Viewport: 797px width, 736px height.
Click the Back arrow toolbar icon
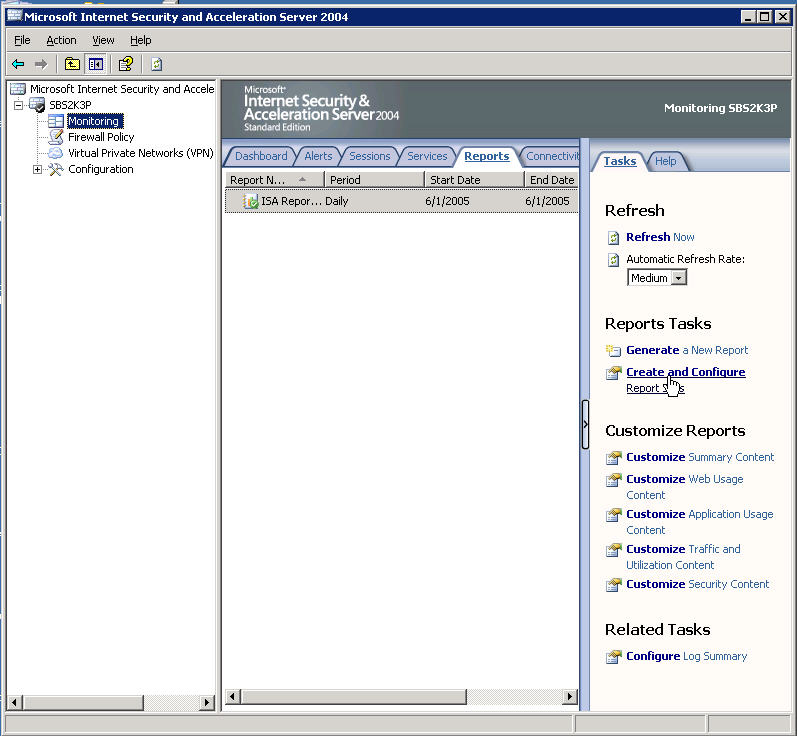pos(18,64)
